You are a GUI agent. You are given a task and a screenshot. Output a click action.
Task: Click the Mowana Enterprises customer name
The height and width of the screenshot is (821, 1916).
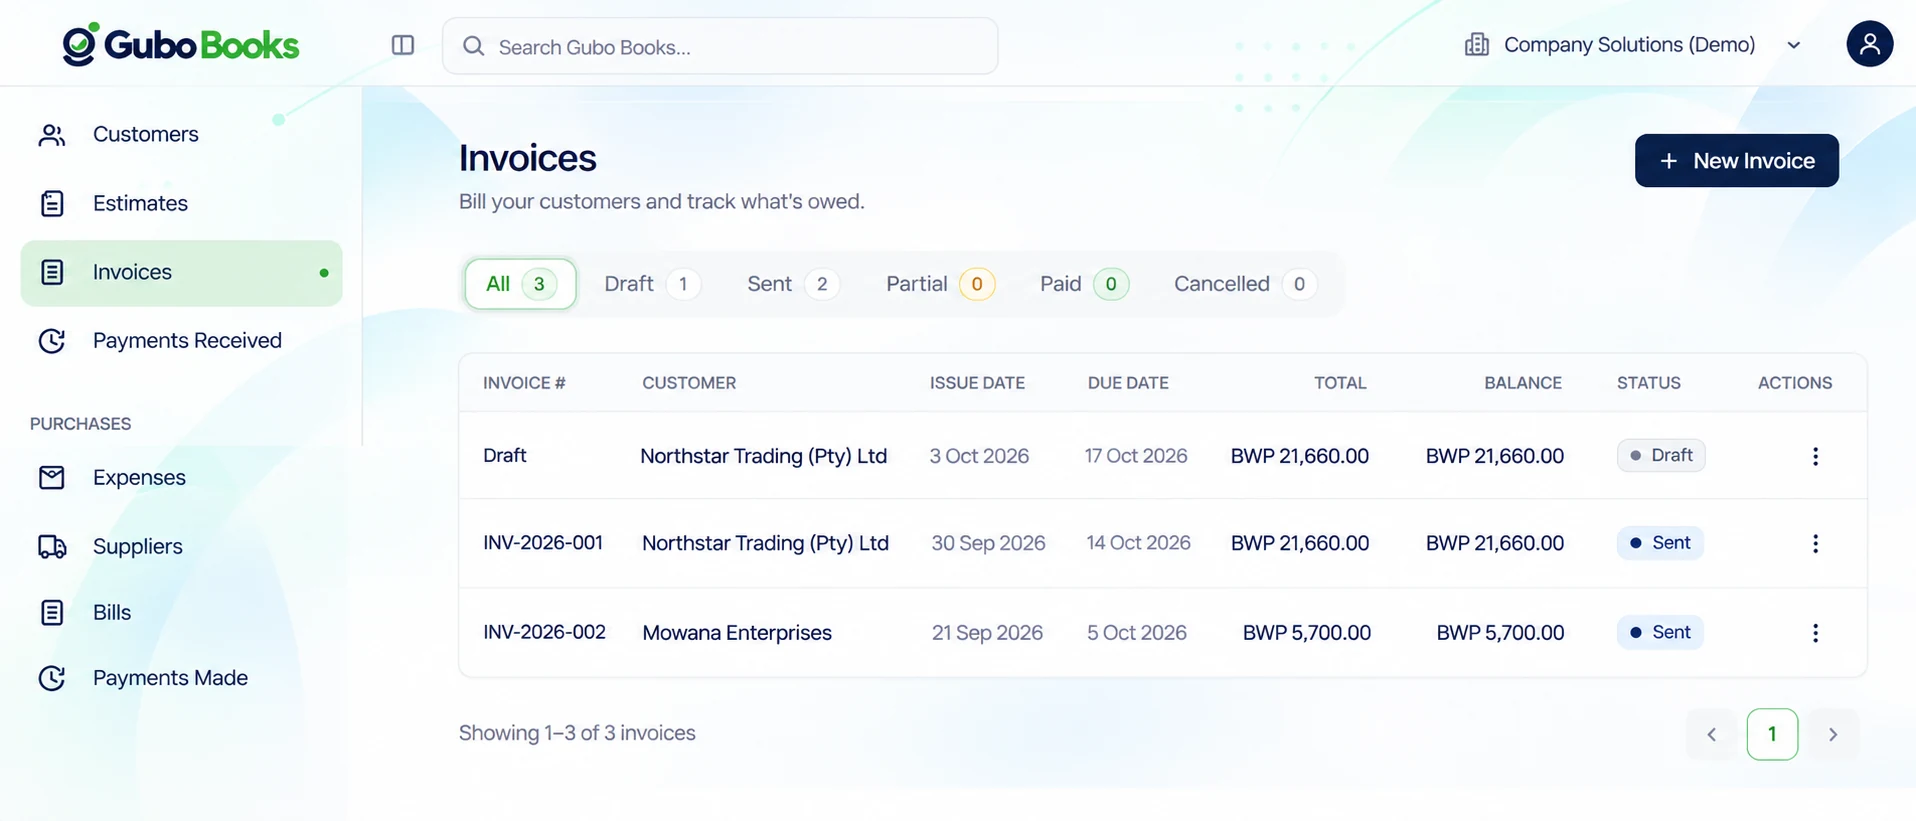point(737,633)
